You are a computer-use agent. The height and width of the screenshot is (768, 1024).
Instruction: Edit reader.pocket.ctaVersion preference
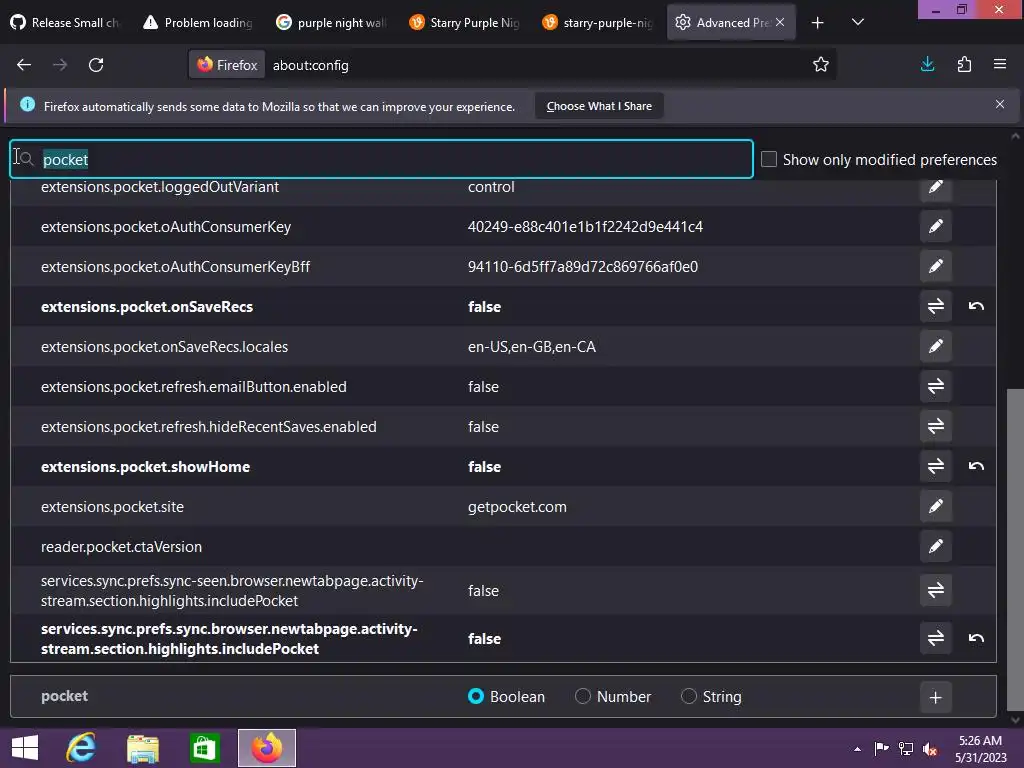point(935,547)
